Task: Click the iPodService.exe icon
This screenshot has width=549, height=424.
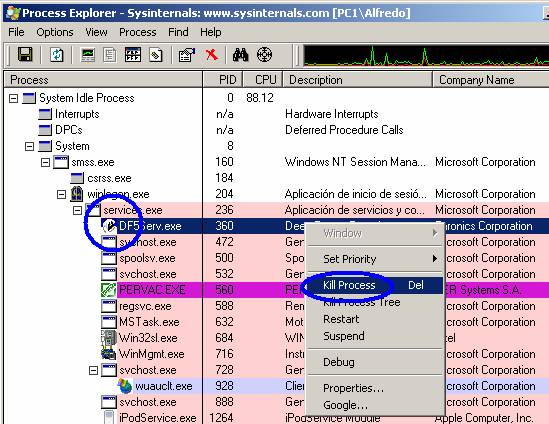Action: point(109,417)
